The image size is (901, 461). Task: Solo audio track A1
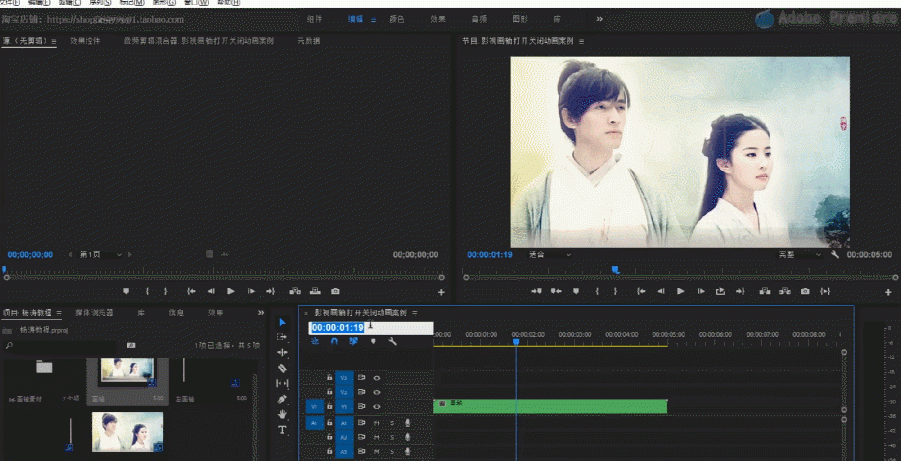(392, 423)
